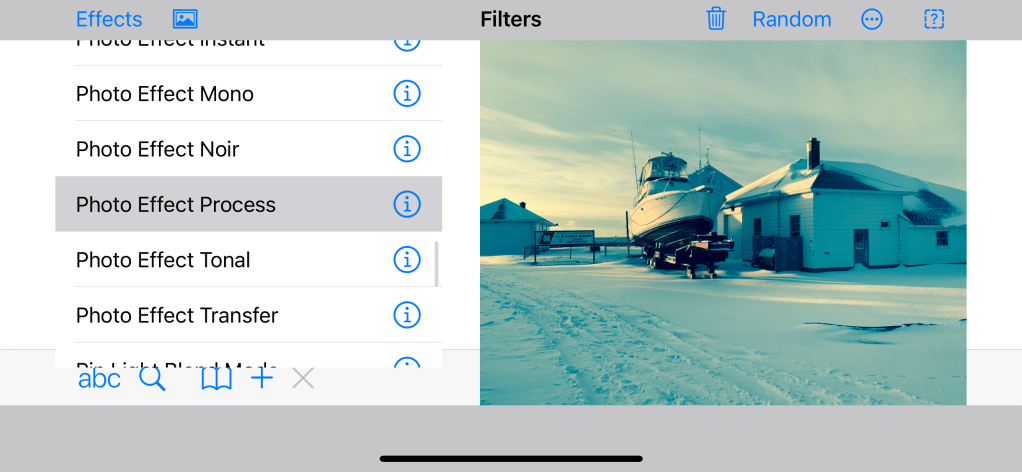Image resolution: width=1022 pixels, height=472 pixels.
Task: Toggle abc alphabetical sort
Action: point(99,379)
